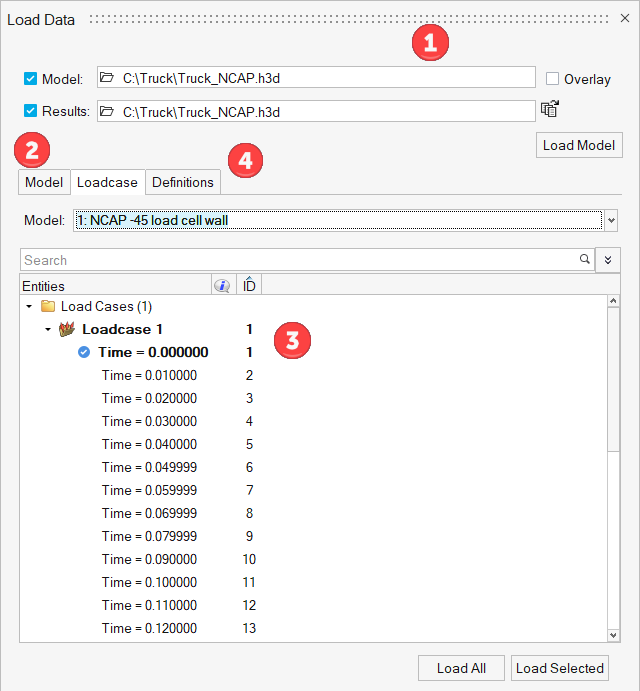Select Time = 0.049999 step
This screenshot has height=691, width=640.
(149, 467)
